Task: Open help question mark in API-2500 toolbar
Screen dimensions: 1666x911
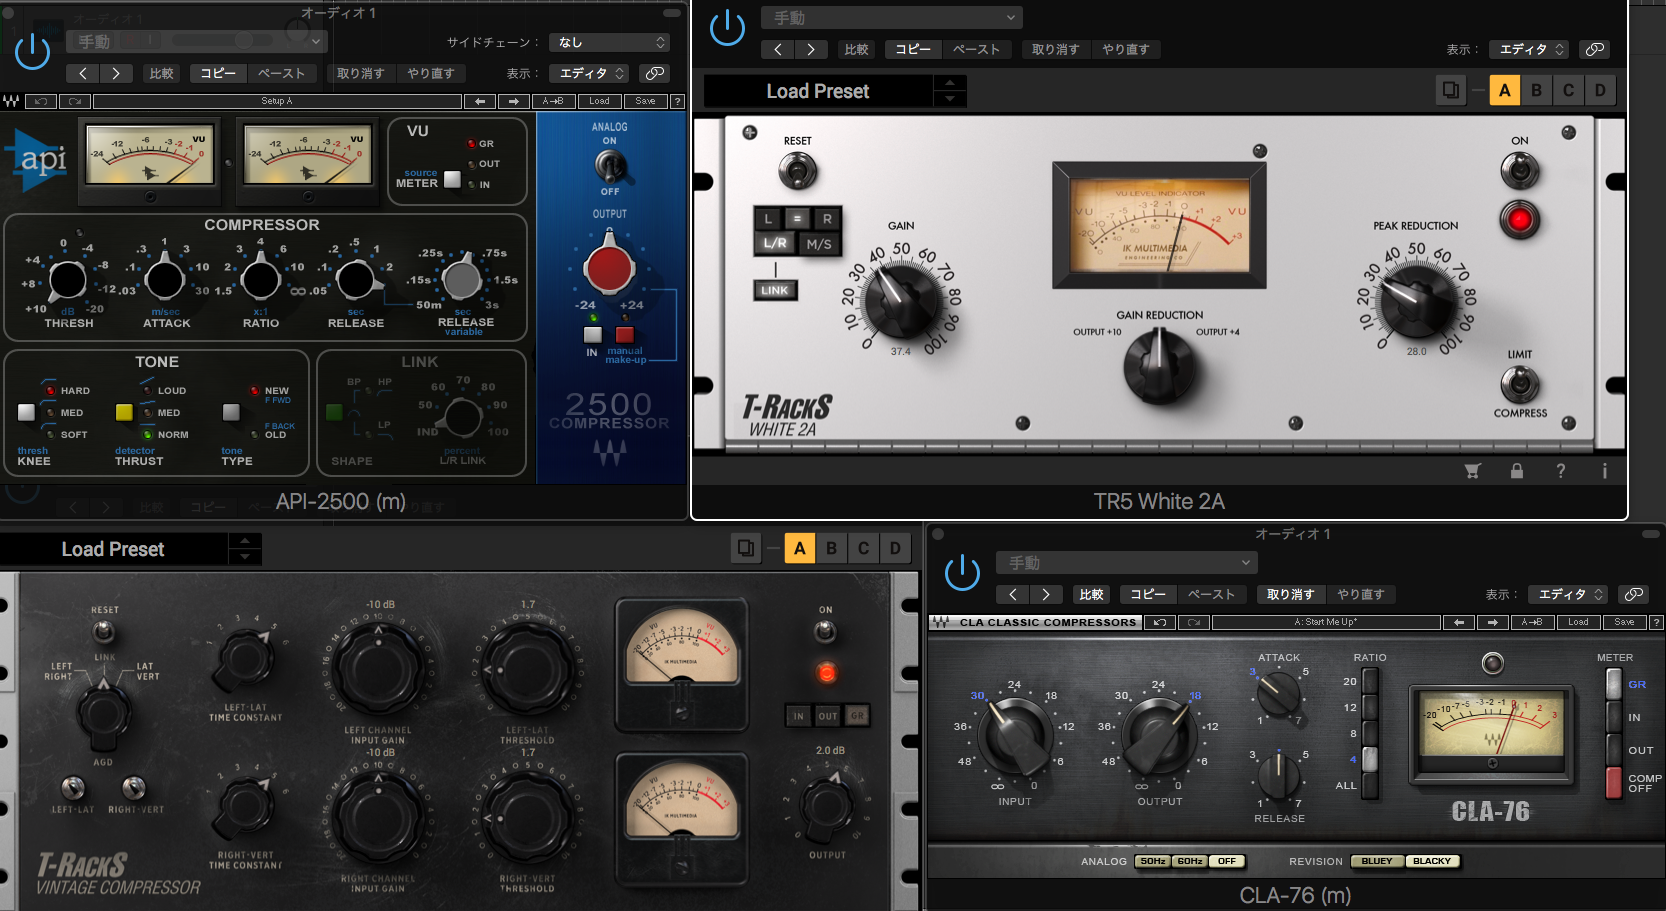Action: pos(677,101)
